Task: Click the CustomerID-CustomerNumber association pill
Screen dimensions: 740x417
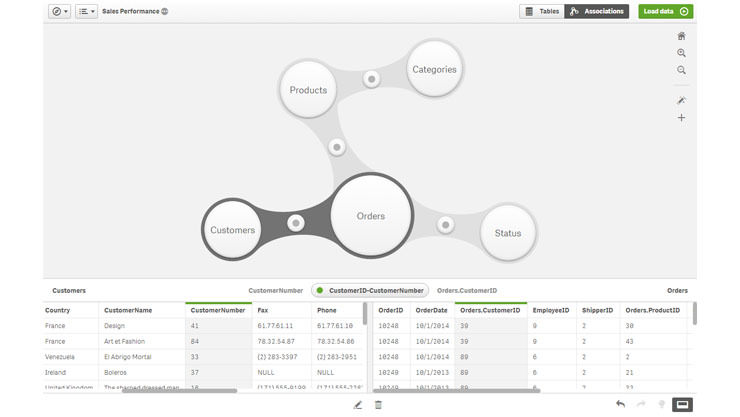Action: coord(370,291)
